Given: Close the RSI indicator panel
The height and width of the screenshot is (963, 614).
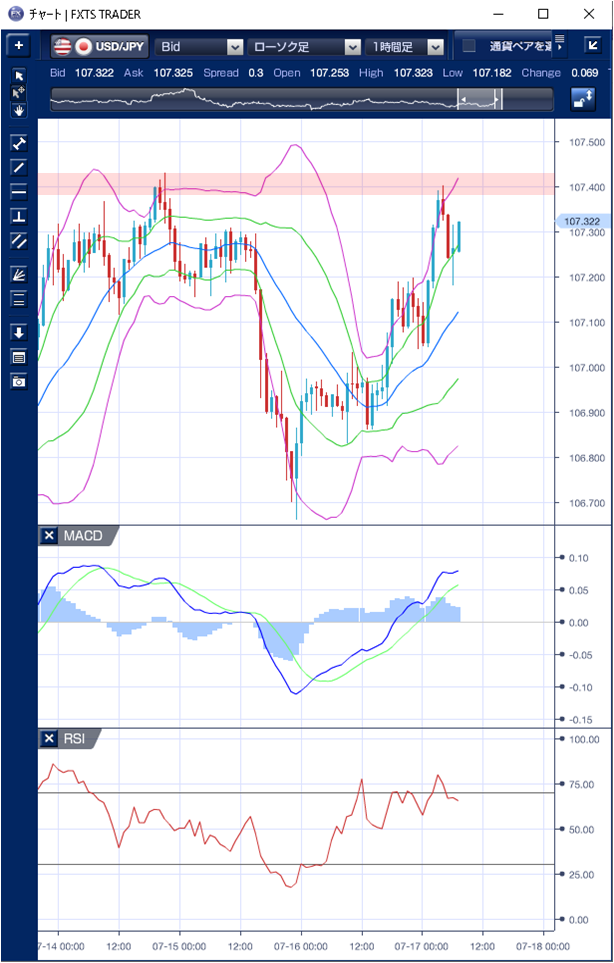Looking at the screenshot, I should pos(48,739).
